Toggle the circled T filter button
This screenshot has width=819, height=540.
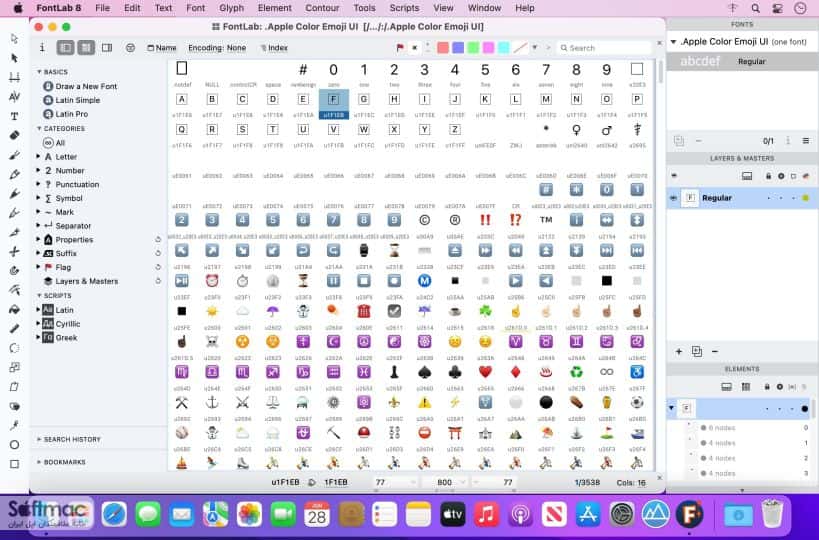130,48
